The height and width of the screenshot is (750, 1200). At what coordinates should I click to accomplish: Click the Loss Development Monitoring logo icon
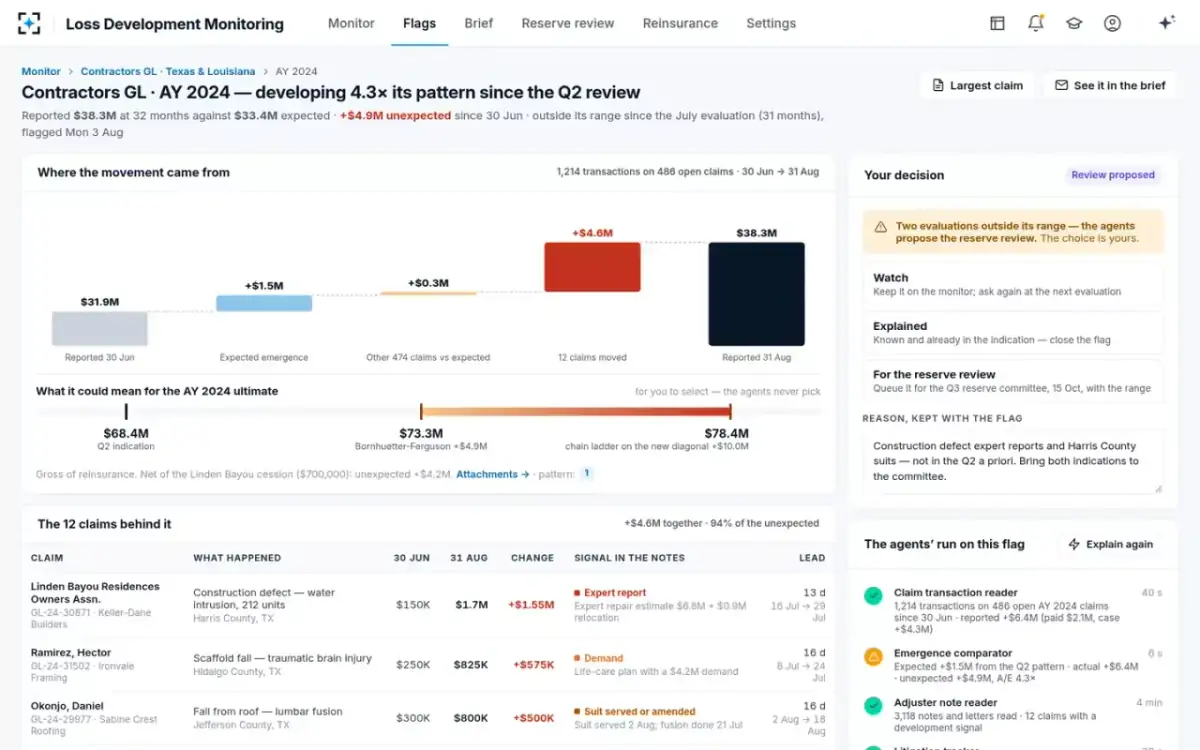point(29,23)
